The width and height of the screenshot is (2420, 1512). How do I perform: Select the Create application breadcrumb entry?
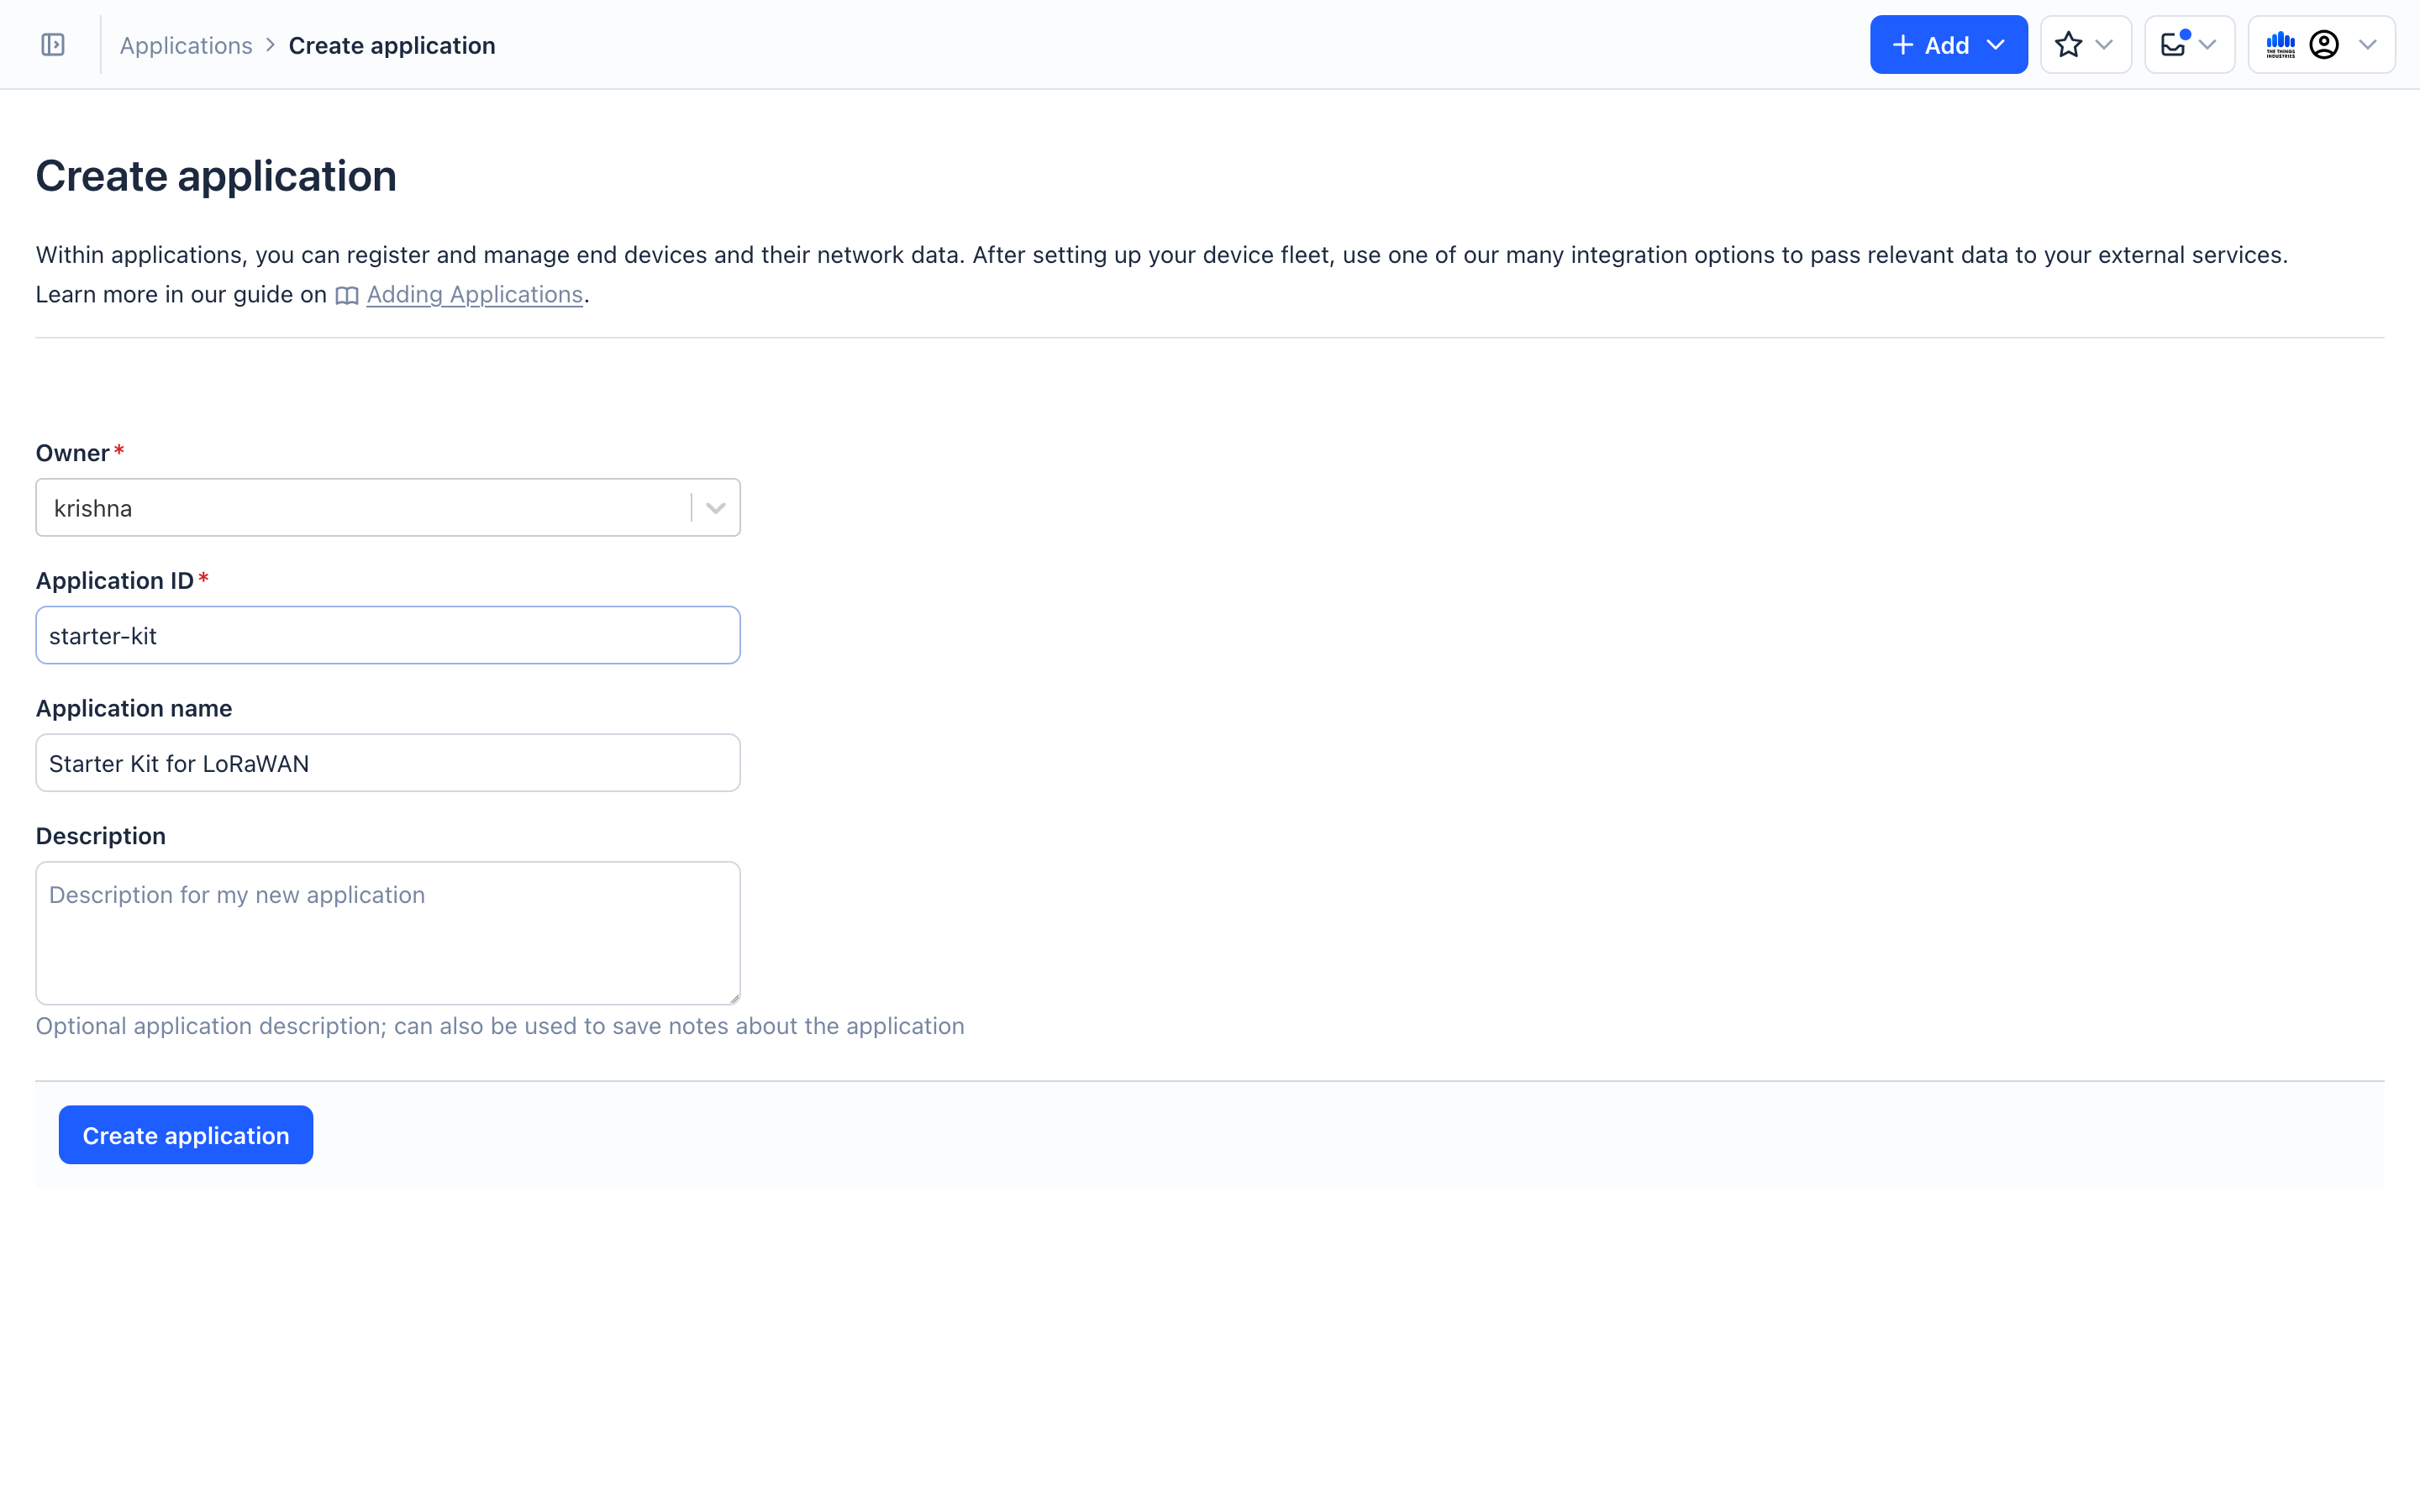(391, 45)
